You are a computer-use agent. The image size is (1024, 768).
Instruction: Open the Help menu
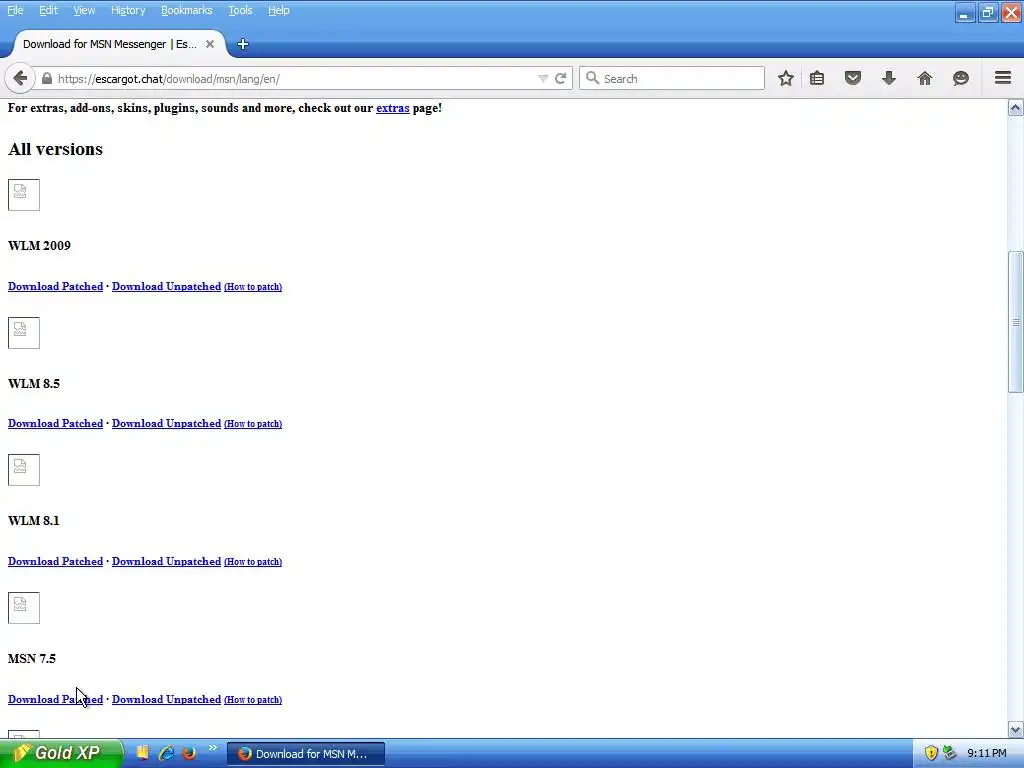279,10
